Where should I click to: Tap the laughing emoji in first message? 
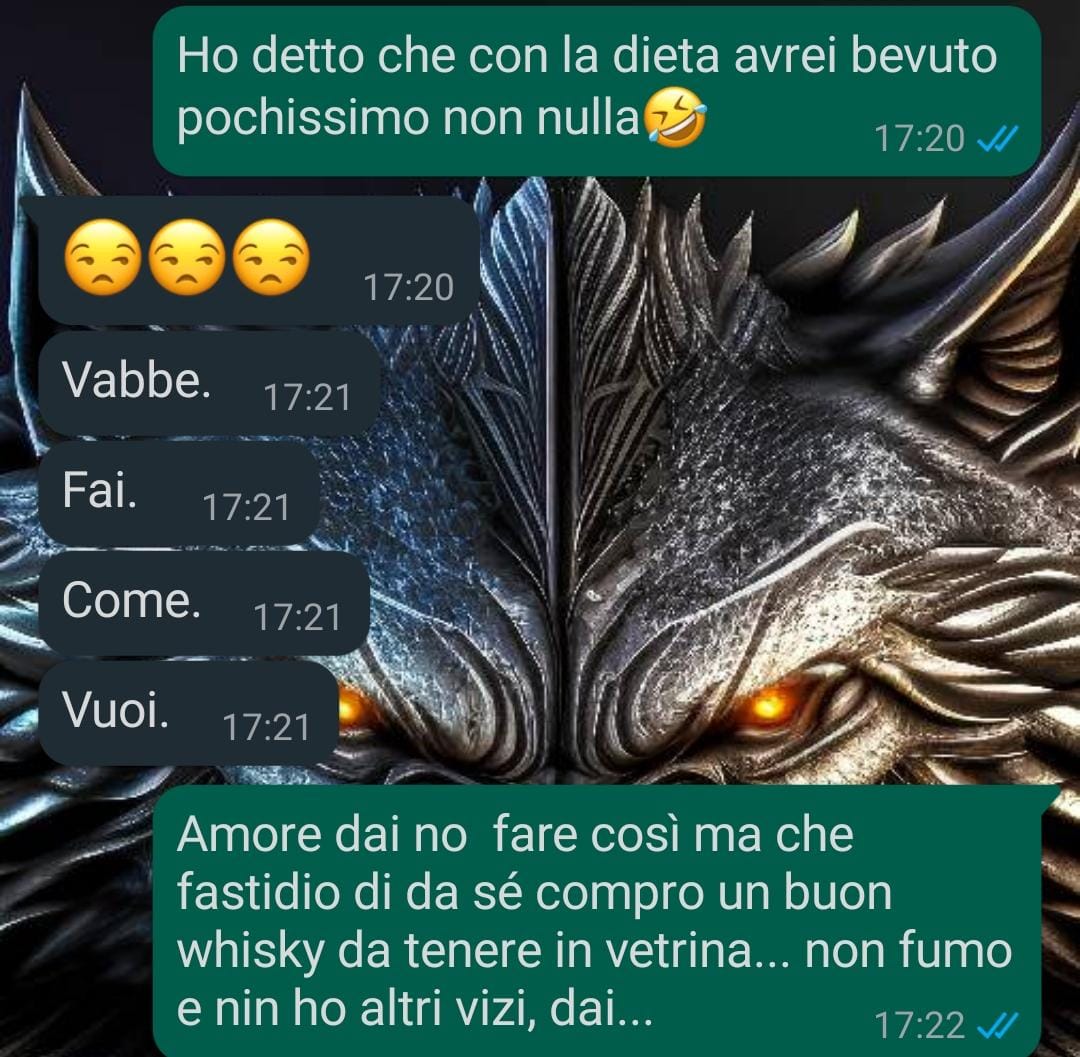click(x=675, y=120)
